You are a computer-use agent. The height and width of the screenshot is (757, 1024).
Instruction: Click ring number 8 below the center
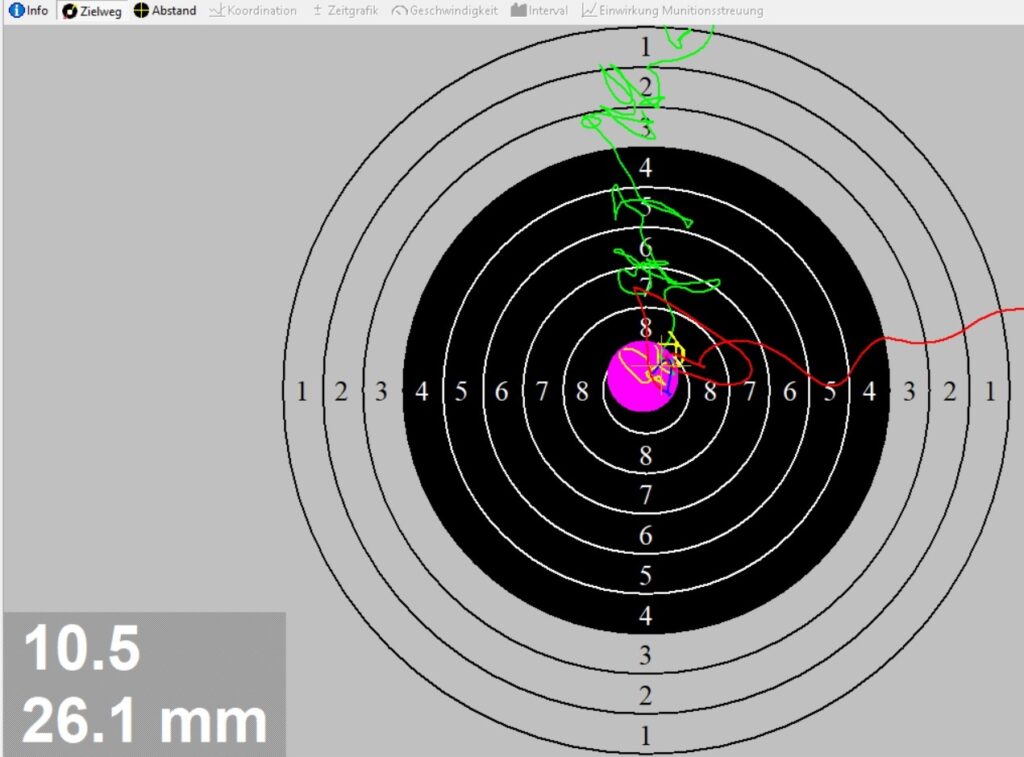[646, 456]
